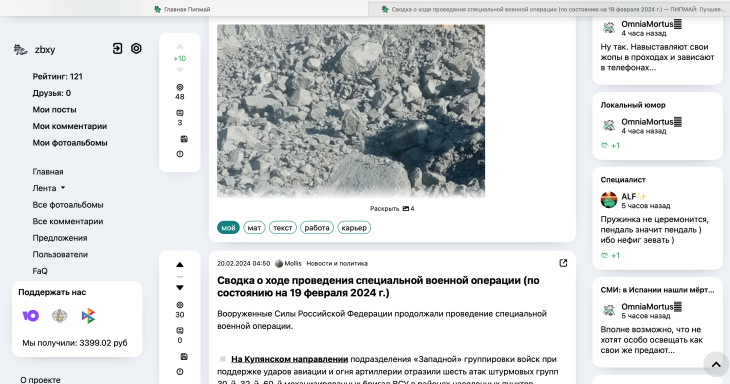Open Все фотоальбомы in the sidebar
Image resolution: width=730 pixels, height=384 pixels.
[x=68, y=205]
